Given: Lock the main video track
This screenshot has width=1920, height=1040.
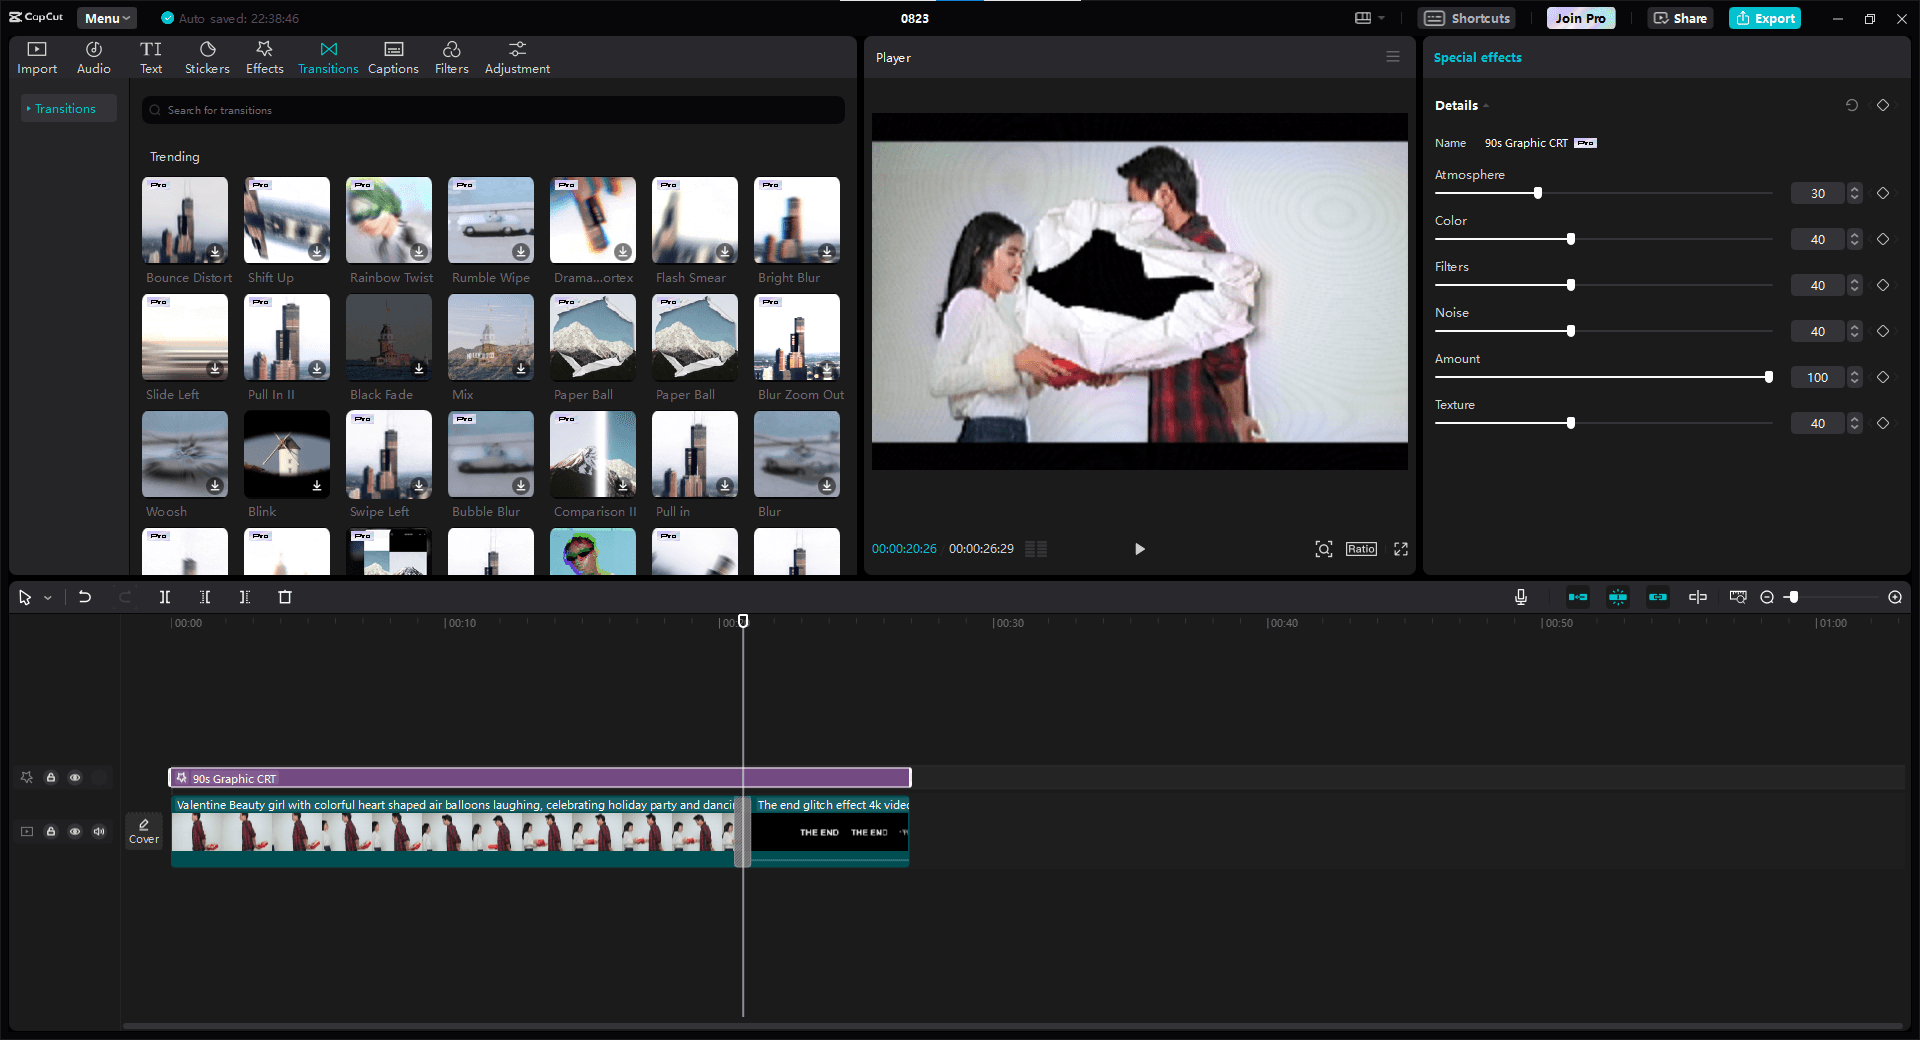Looking at the screenshot, I should click(51, 831).
